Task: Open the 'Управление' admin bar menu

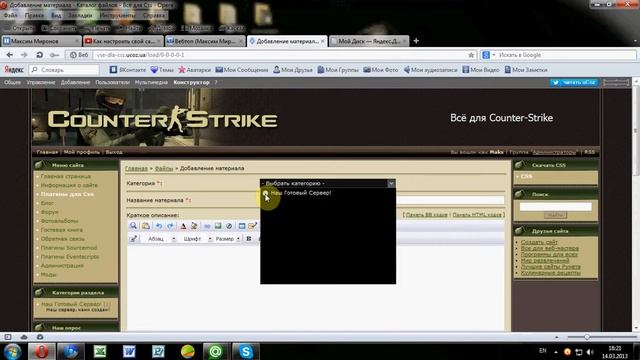Action: click(41, 82)
